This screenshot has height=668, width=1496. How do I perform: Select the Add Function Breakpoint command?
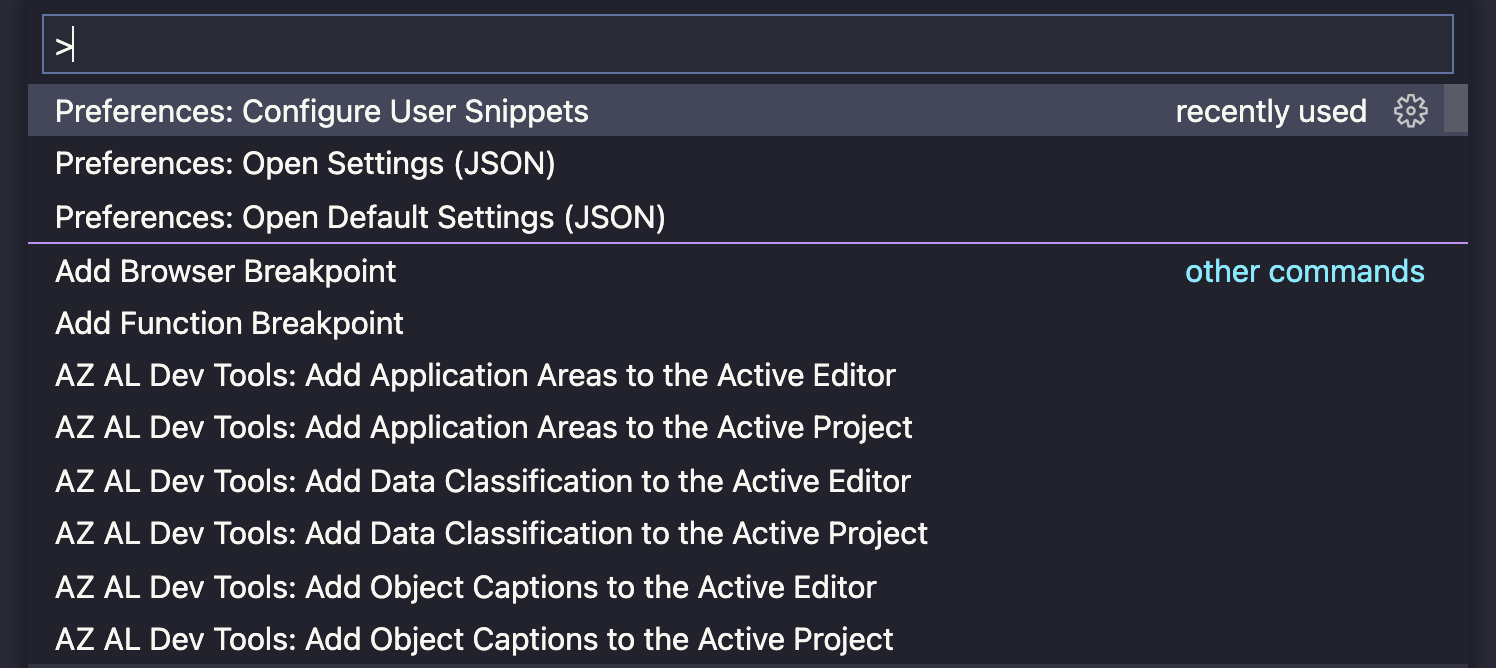click(x=229, y=324)
